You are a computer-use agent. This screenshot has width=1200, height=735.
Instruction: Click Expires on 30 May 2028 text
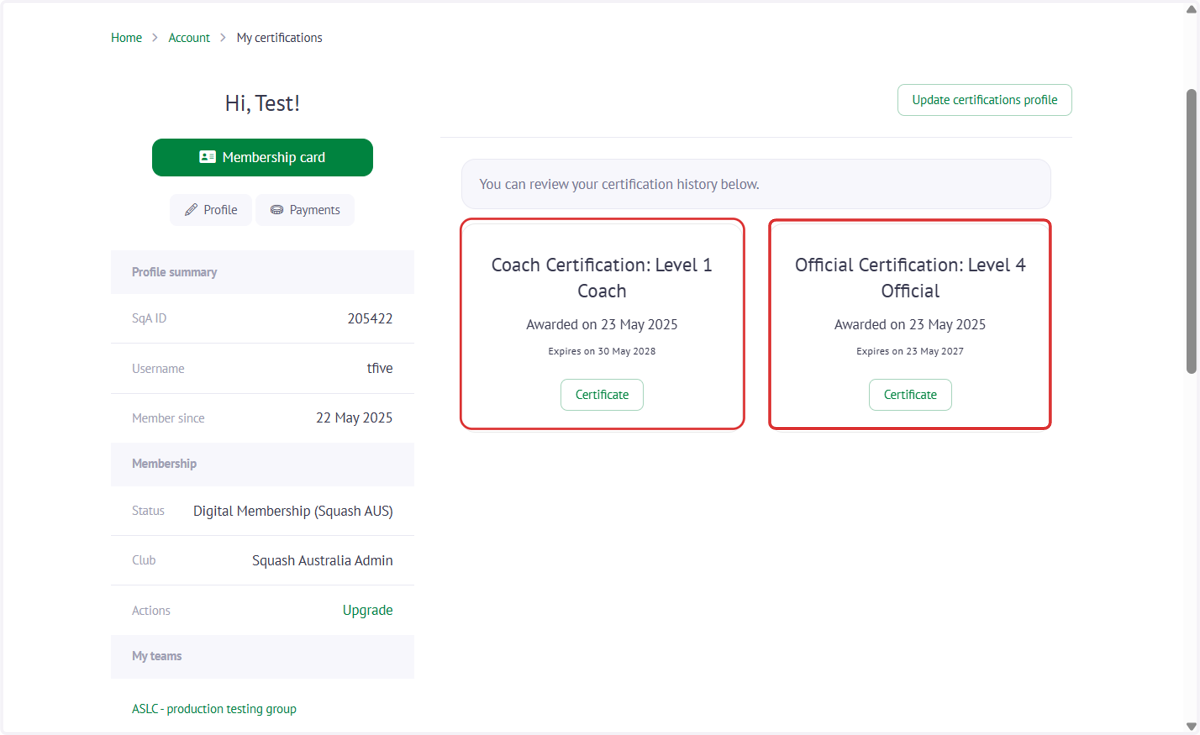(602, 352)
